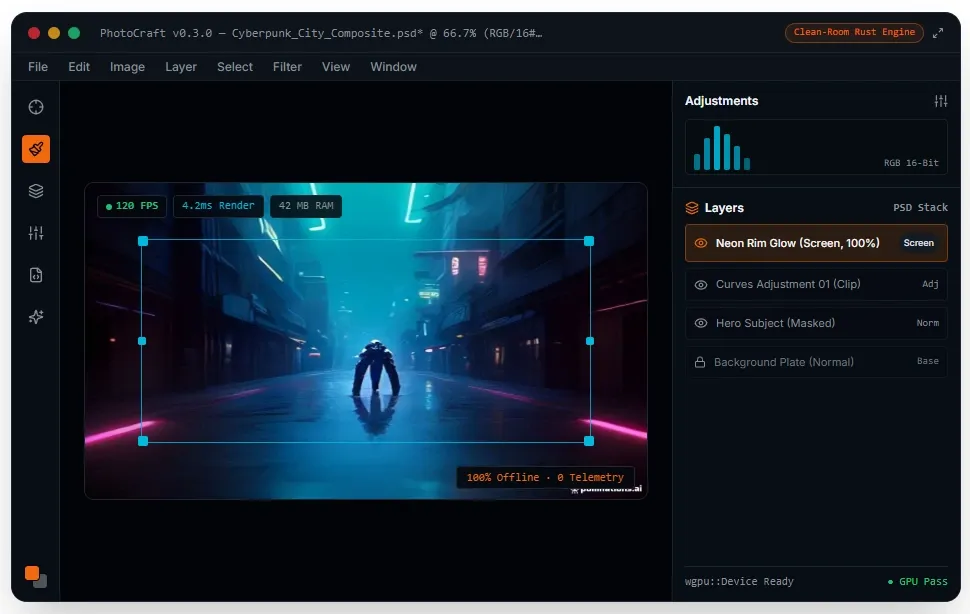Screen dimensions: 970x614
Task: Open the Select menu
Action: coord(235,67)
